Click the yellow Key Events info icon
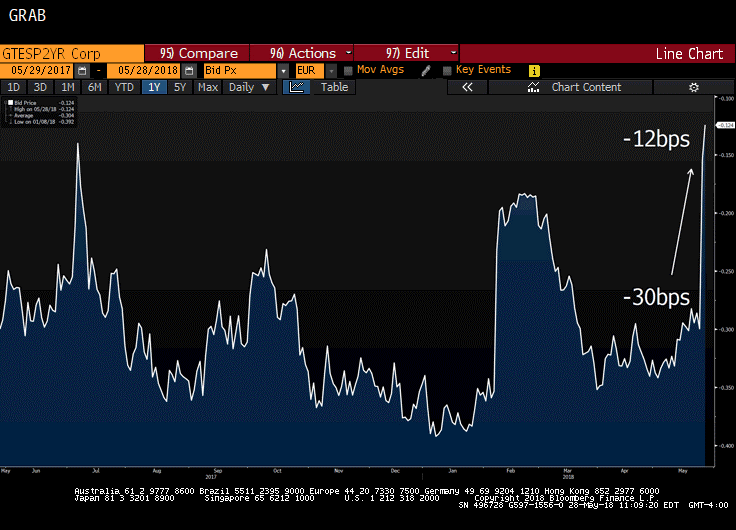Viewport: 736px width, 530px height. pyautogui.click(x=534, y=71)
